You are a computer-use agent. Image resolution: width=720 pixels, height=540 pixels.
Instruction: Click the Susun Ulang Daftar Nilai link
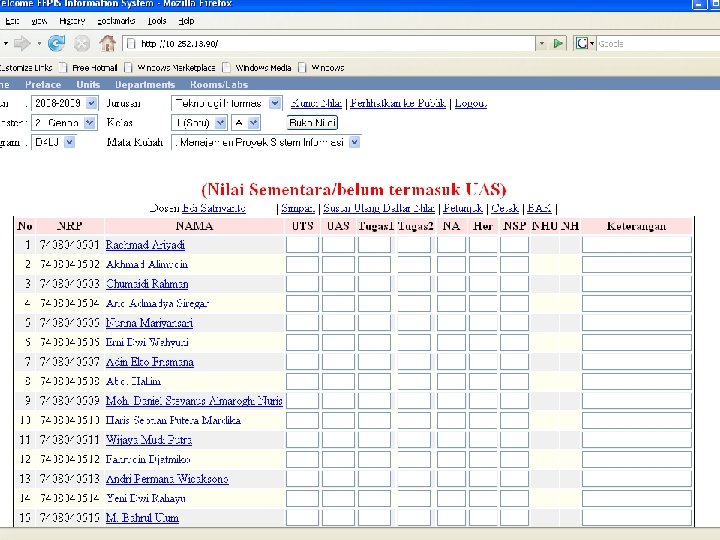pyautogui.click(x=379, y=208)
